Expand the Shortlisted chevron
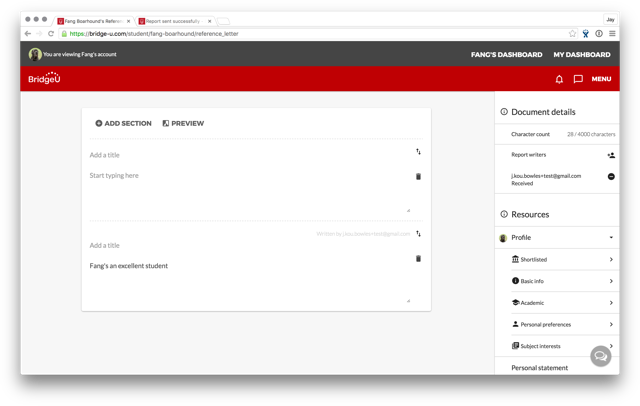Screen dimensions: 640x406 pyautogui.click(x=611, y=260)
